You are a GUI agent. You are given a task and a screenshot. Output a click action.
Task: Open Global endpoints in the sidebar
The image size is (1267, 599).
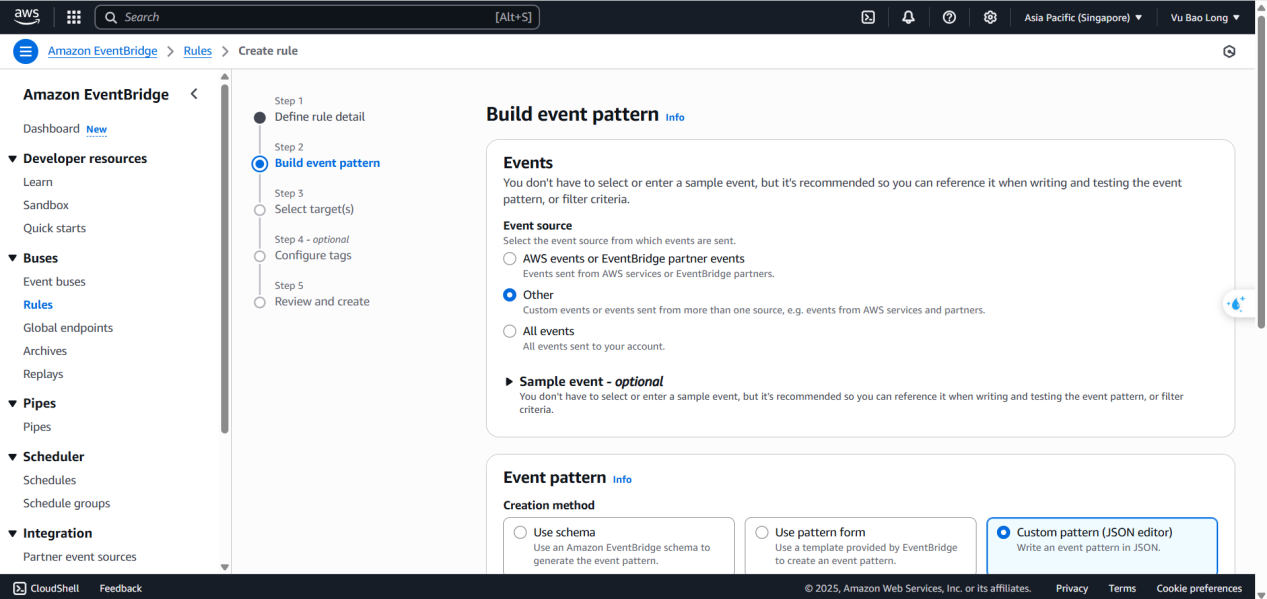(x=68, y=328)
